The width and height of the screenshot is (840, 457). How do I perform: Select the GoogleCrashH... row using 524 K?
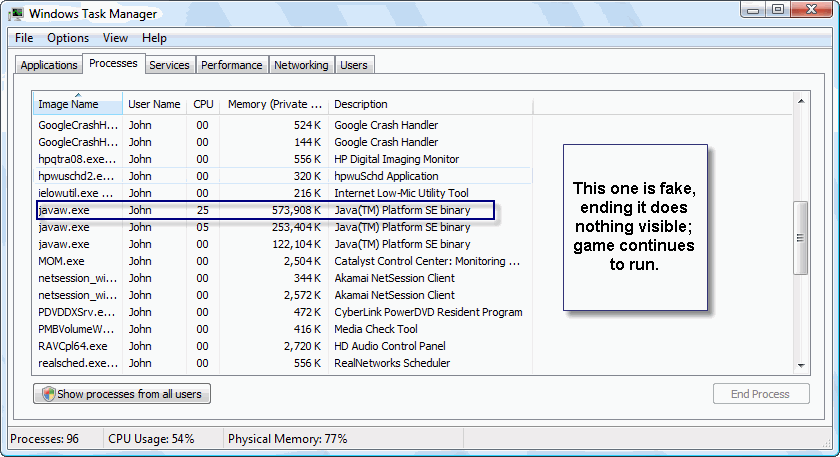click(283, 125)
